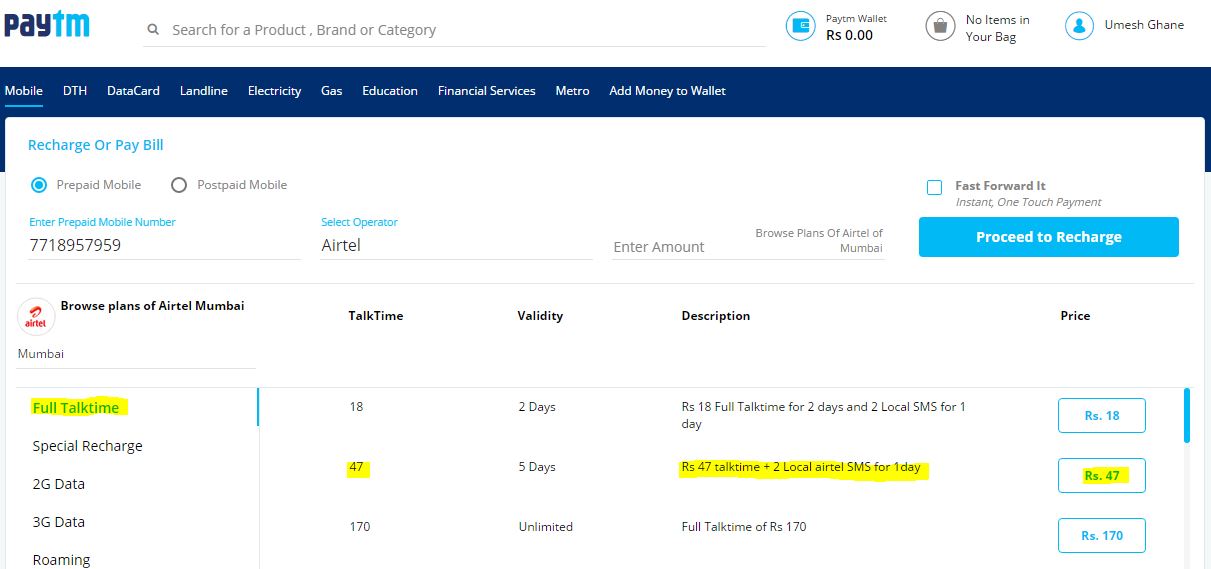Click the Airtel operator logo

click(35, 317)
